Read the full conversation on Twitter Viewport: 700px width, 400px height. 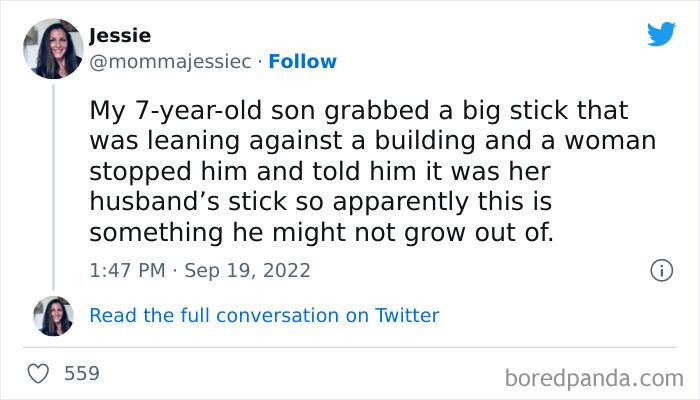[x=264, y=316]
